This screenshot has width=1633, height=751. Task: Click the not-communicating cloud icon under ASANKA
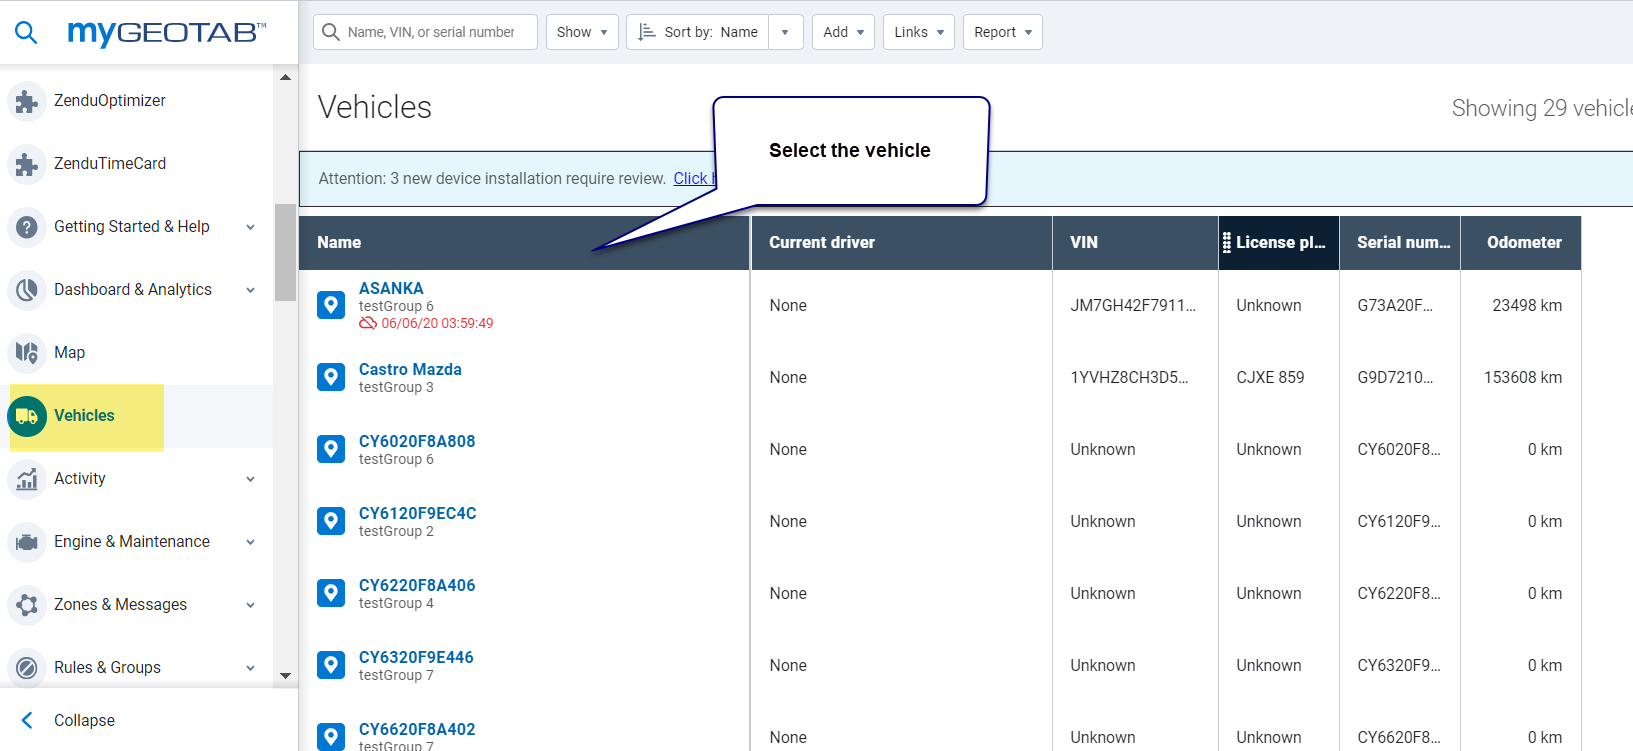pos(368,323)
